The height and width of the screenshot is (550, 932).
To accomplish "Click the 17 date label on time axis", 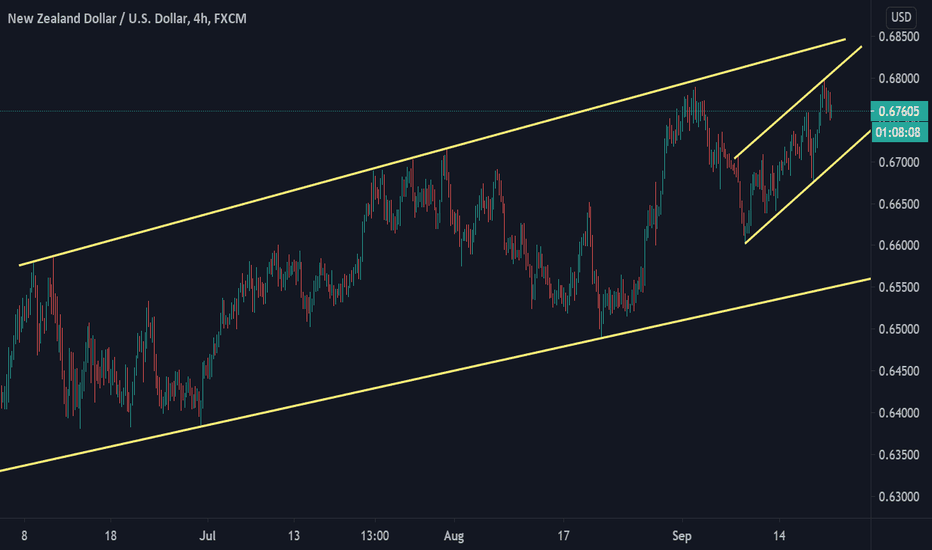I will [563, 536].
